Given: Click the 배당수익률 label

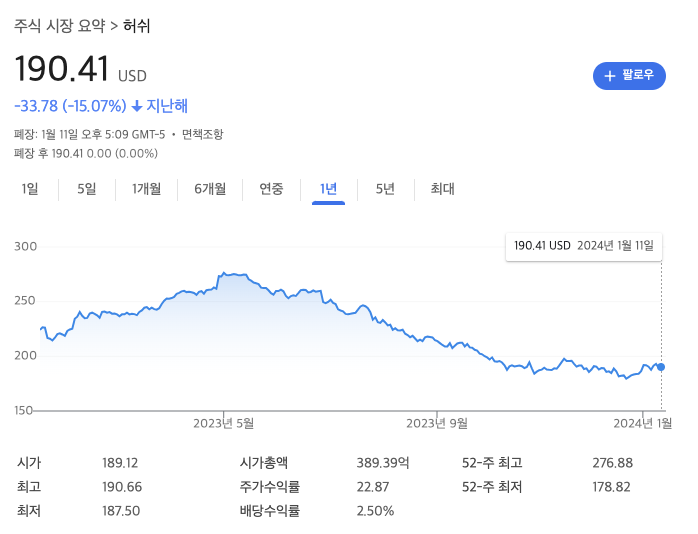Looking at the screenshot, I should tap(270, 511).
